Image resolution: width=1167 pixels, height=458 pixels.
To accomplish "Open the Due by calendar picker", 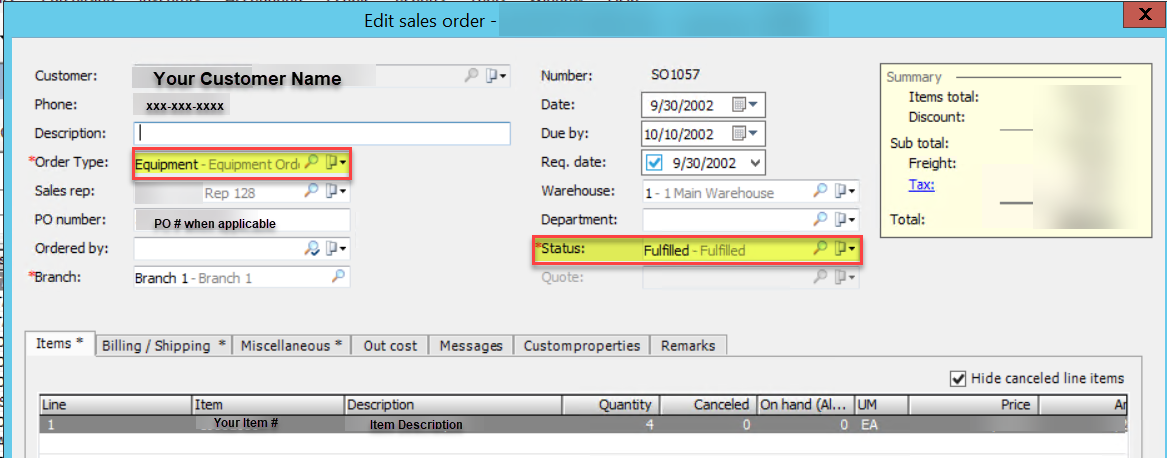I will 744,134.
